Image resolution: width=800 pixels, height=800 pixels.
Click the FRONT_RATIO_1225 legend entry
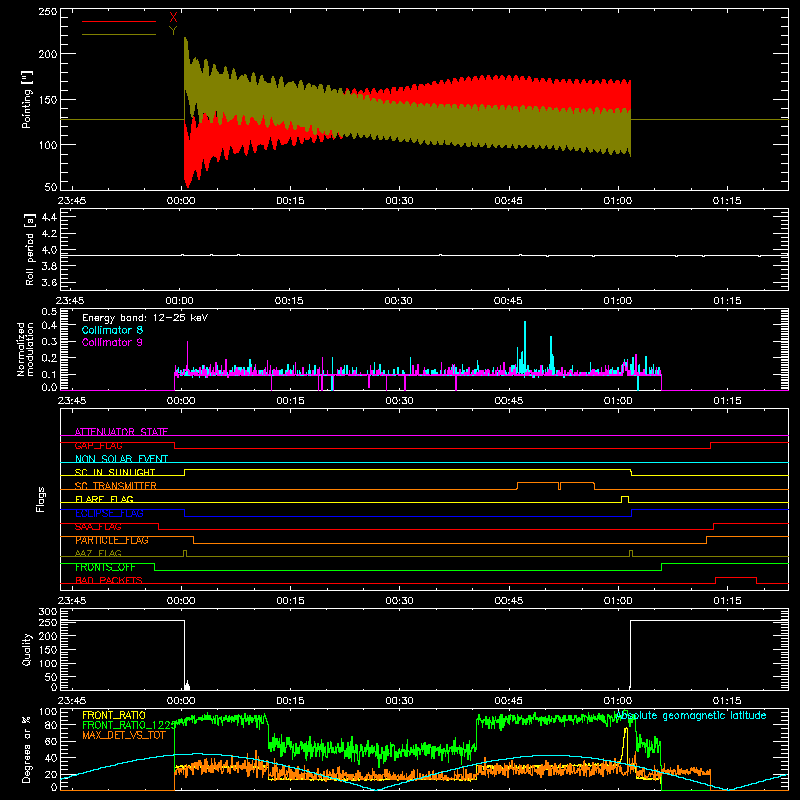coord(129,725)
